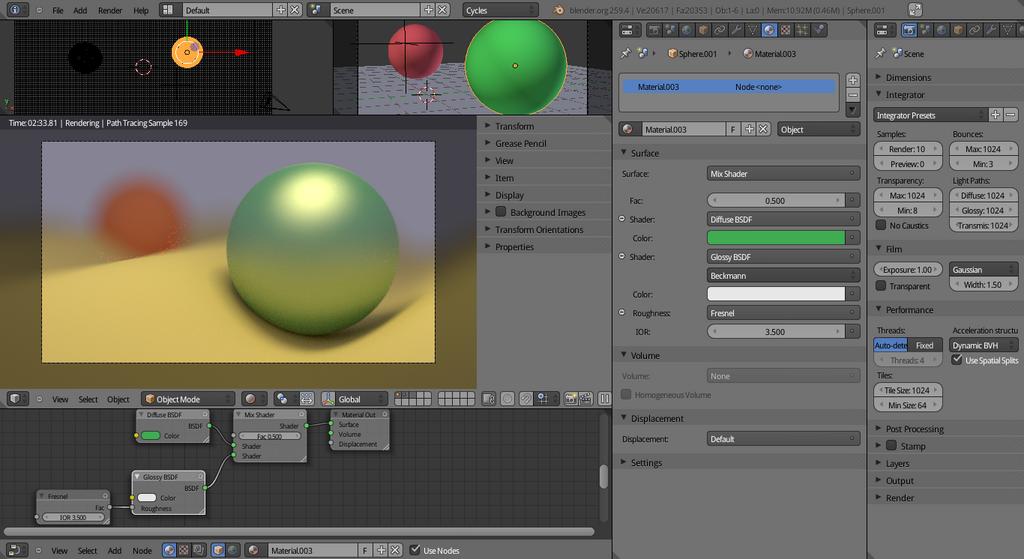Open the Modifiers wrench tab in the material panel
This screenshot has width=1024, height=559.
coord(736,29)
